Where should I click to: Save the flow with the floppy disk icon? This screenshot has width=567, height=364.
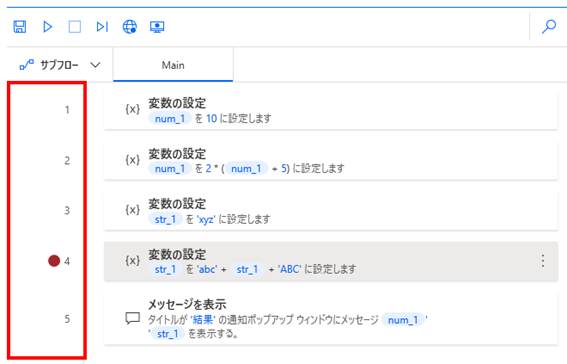(20, 27)
